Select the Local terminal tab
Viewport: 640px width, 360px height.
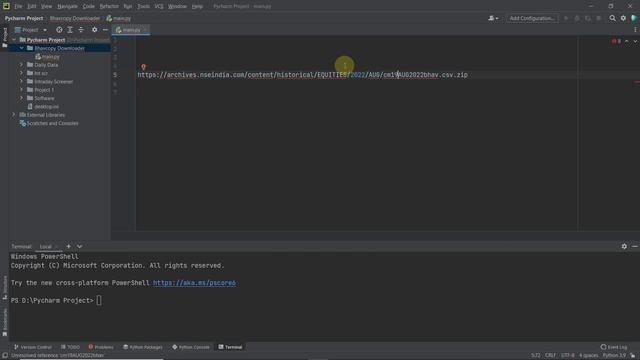[x=46, y=247]
